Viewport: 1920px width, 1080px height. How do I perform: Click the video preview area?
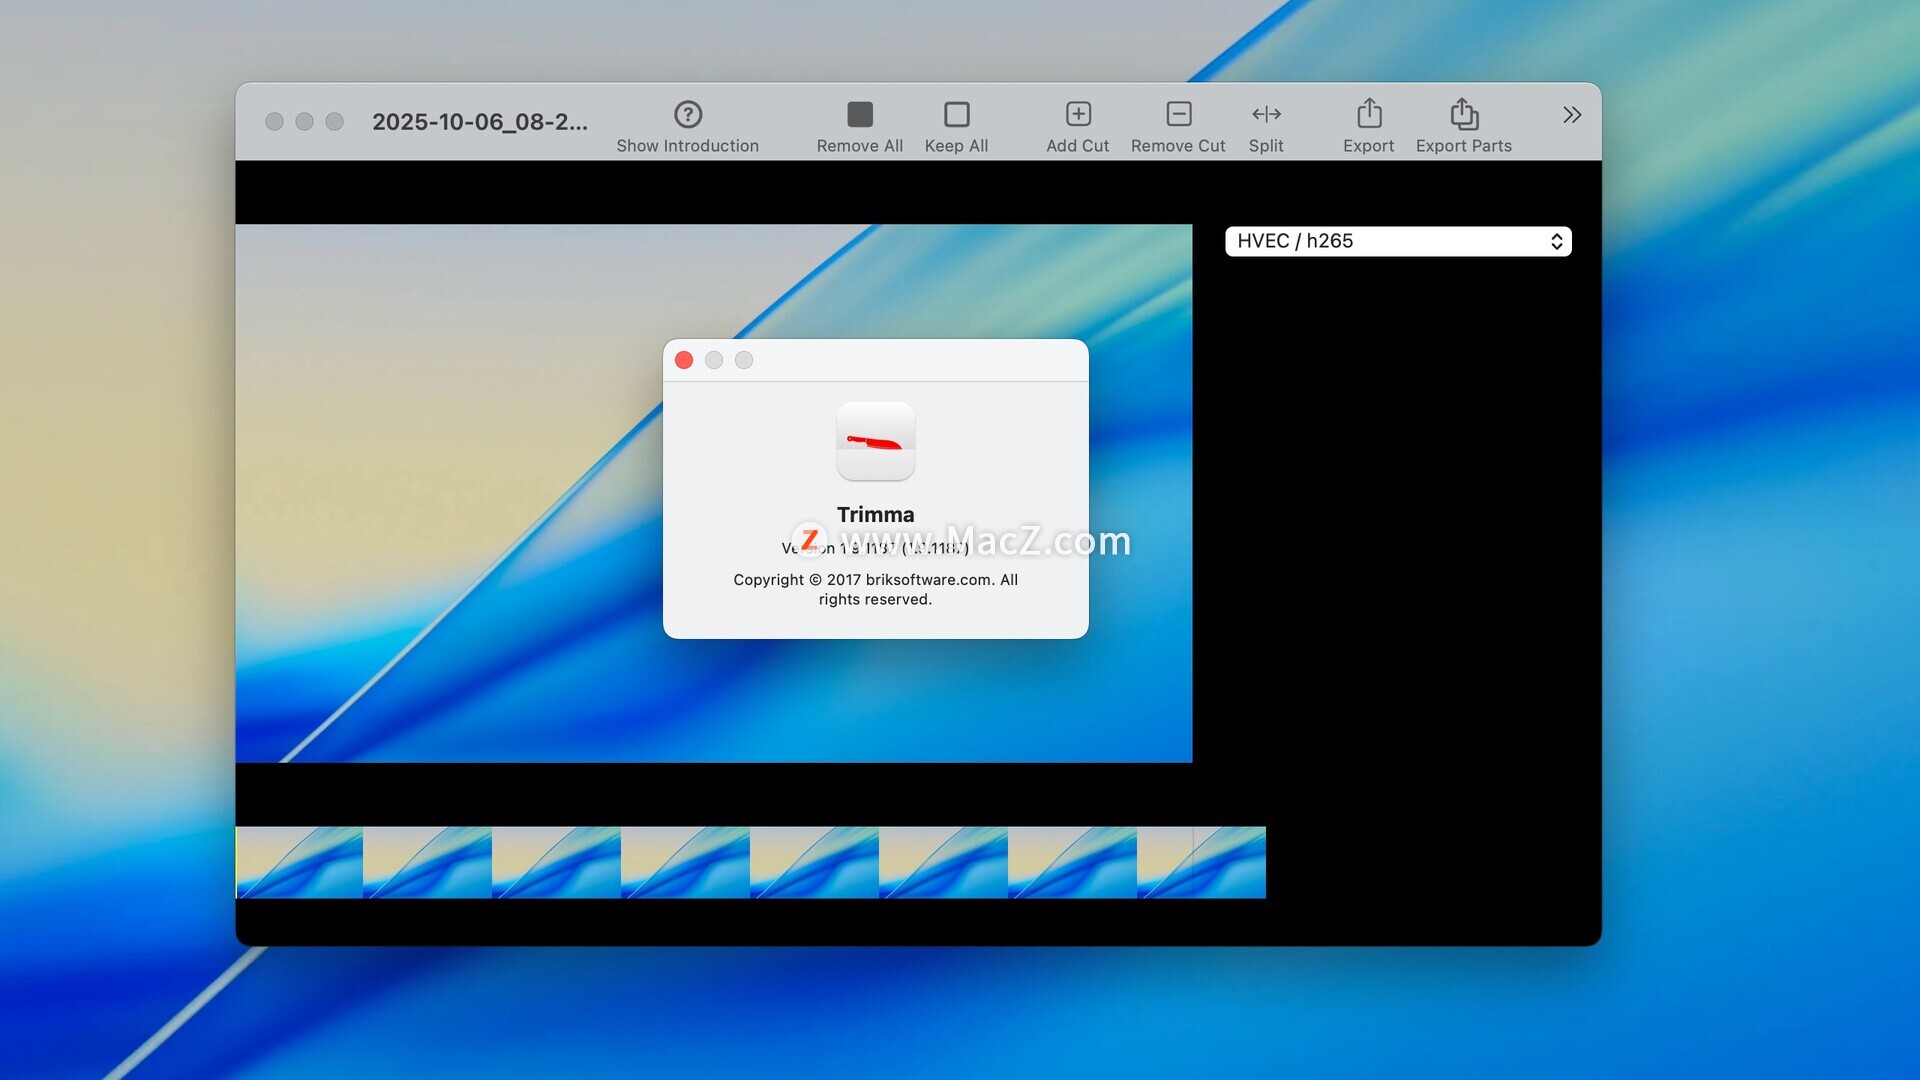[x=450, y=500]
